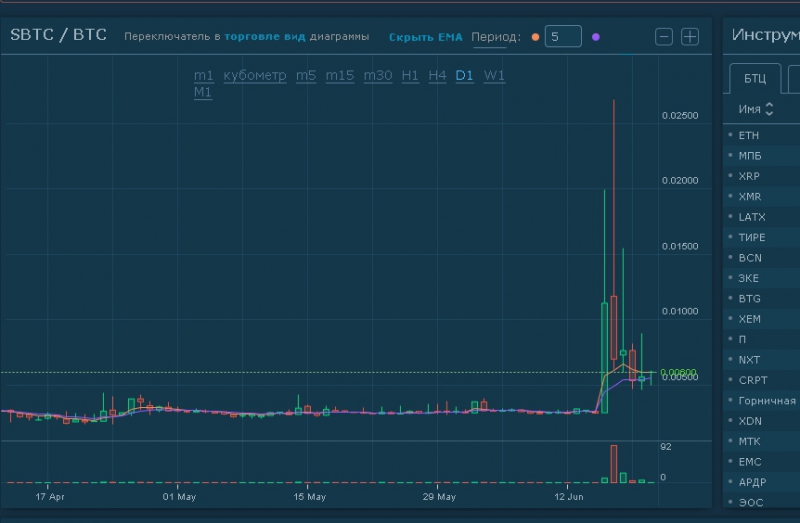The image size is (800, 523).
Task: Select XDN in instruments list
Action: pyautogui.click(x=762, y=421)
